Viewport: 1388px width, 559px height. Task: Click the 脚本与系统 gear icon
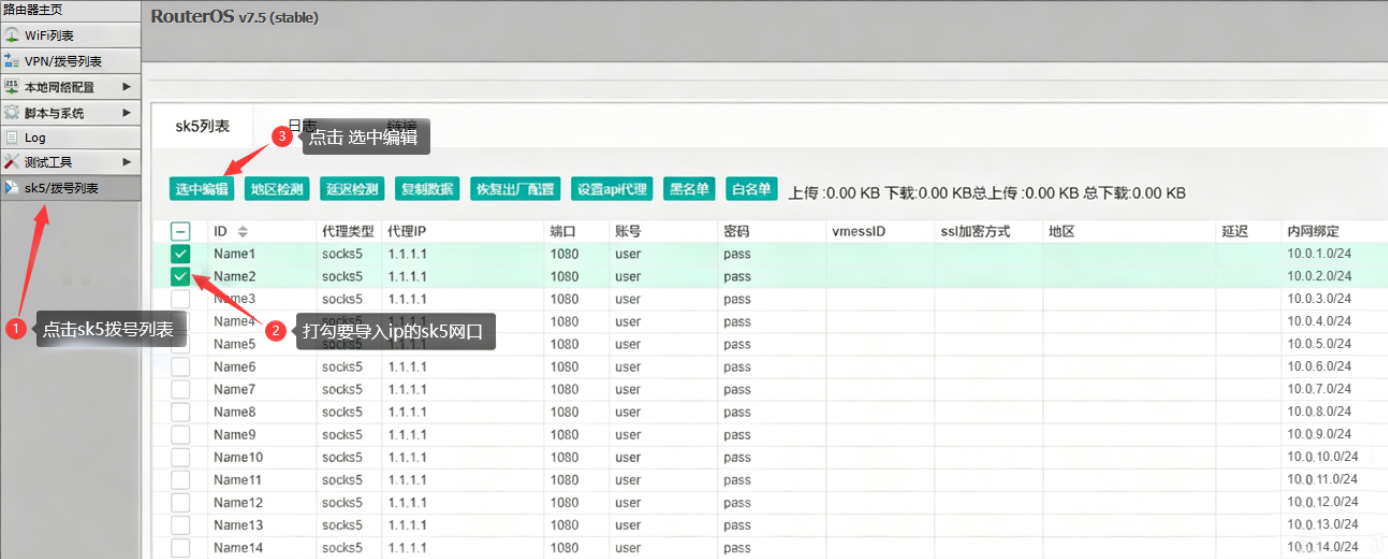[x=13, y=113]
